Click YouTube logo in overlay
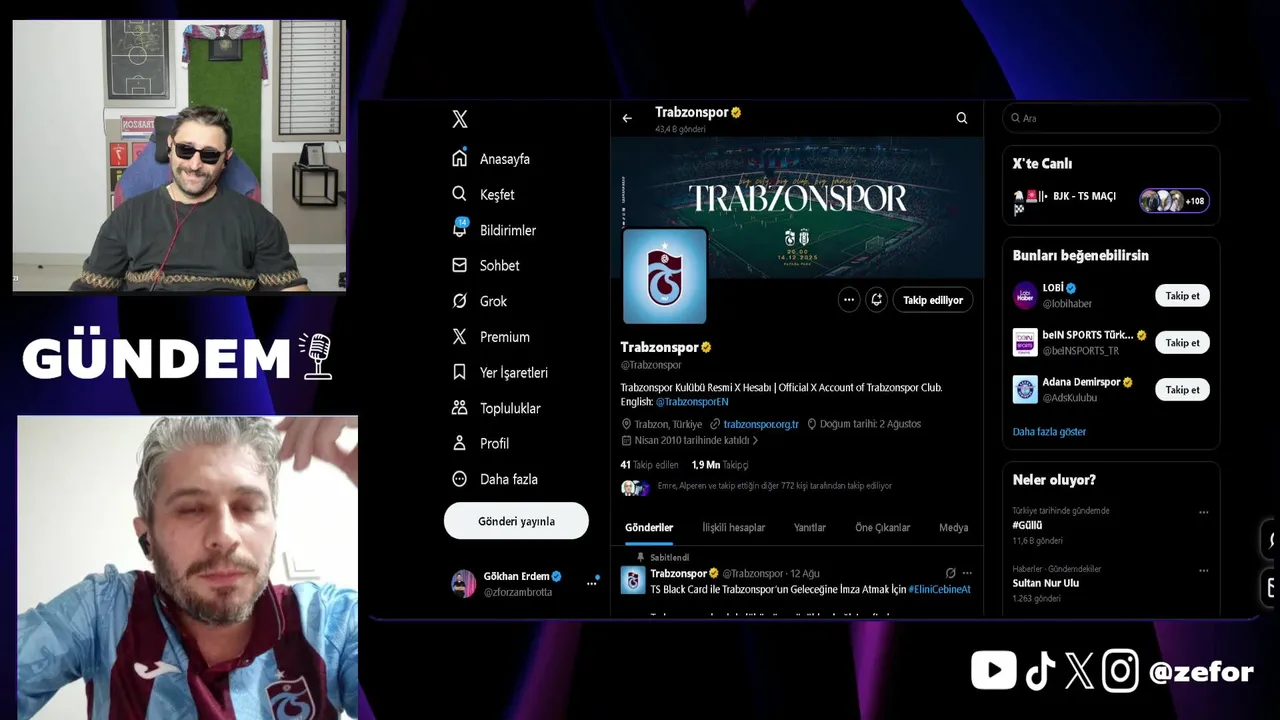The width and height of the screenshot is (1280, 720). pos(994,671)
